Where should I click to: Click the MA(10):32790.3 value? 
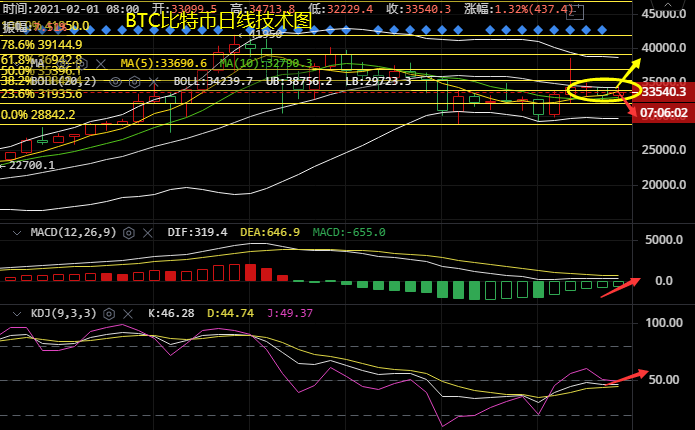[266, 63]
